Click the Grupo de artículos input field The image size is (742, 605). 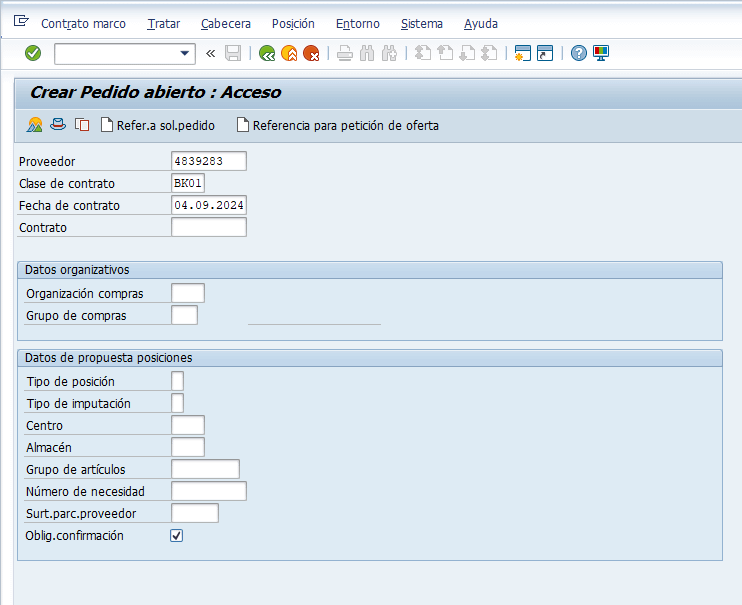205,470
